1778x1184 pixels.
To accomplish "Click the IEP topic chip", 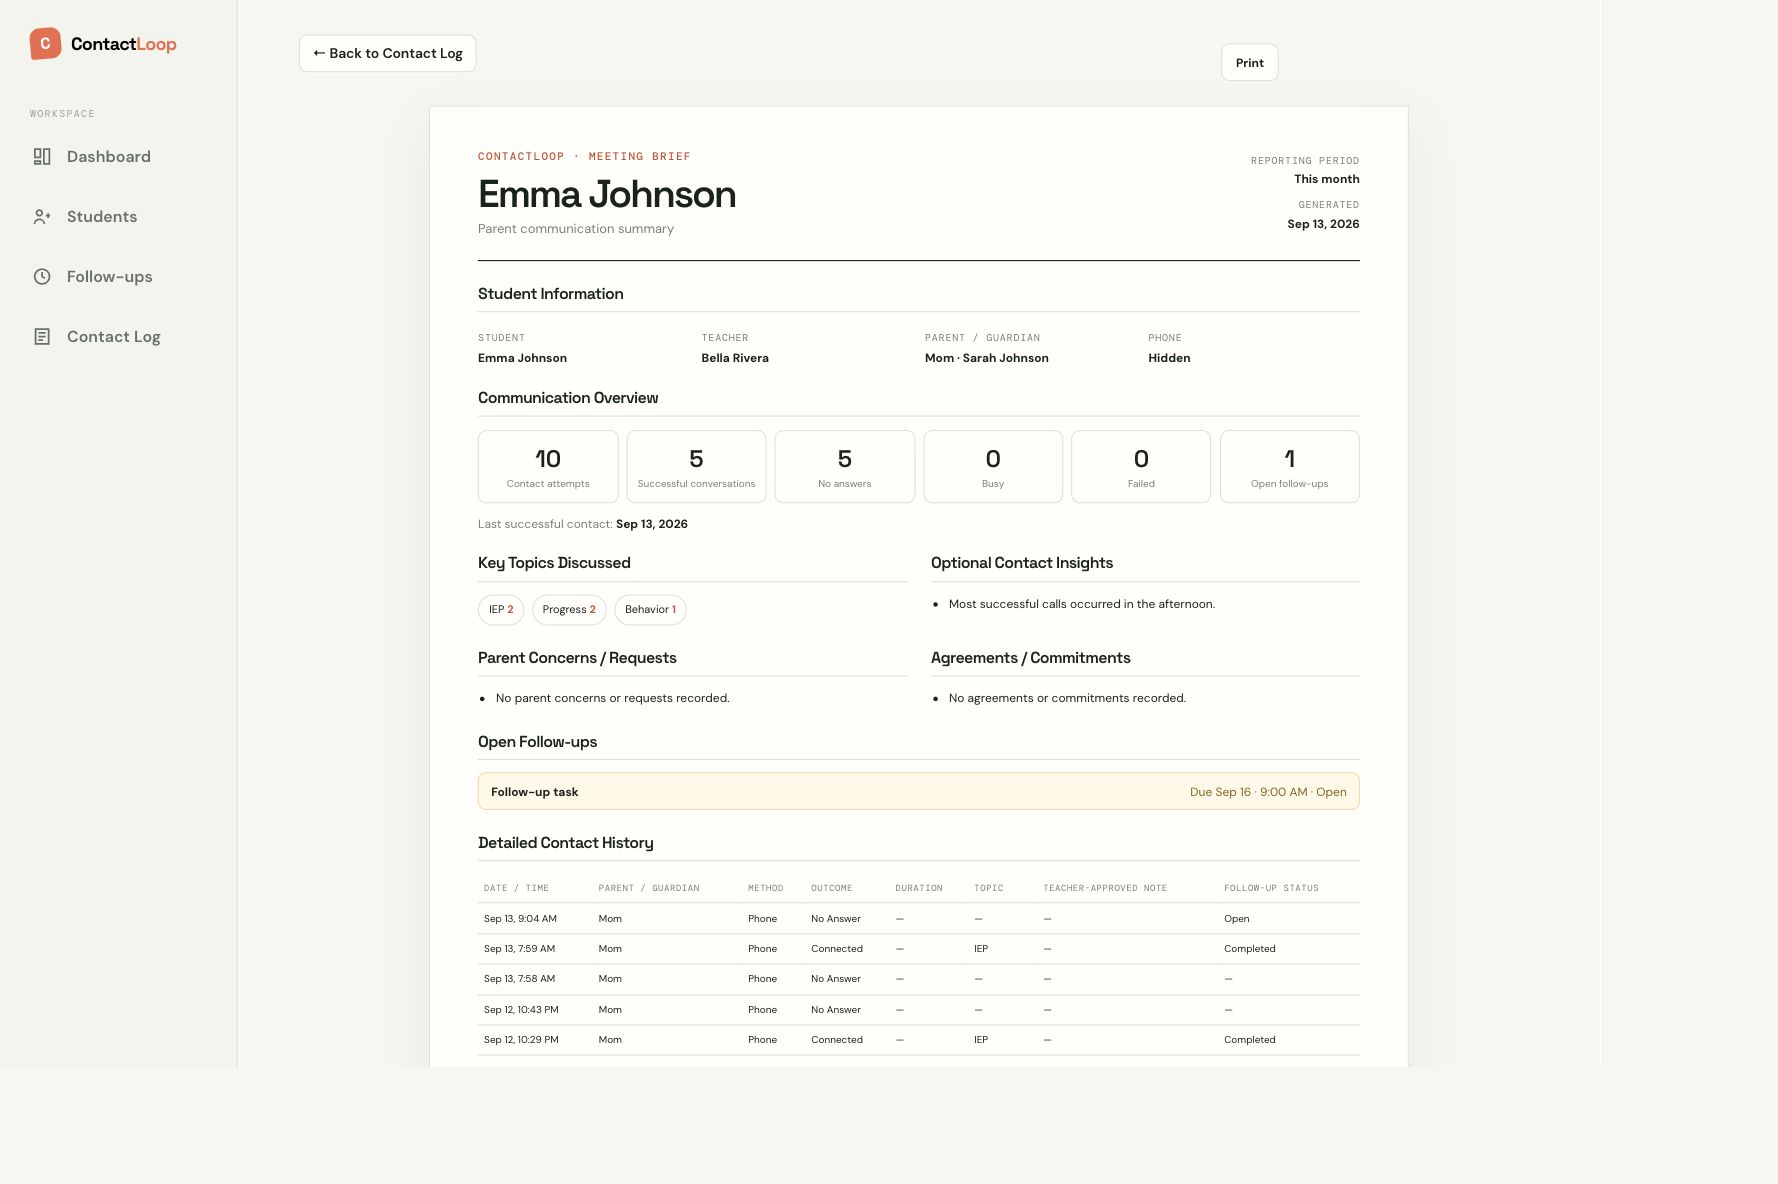I will point(501,610).
